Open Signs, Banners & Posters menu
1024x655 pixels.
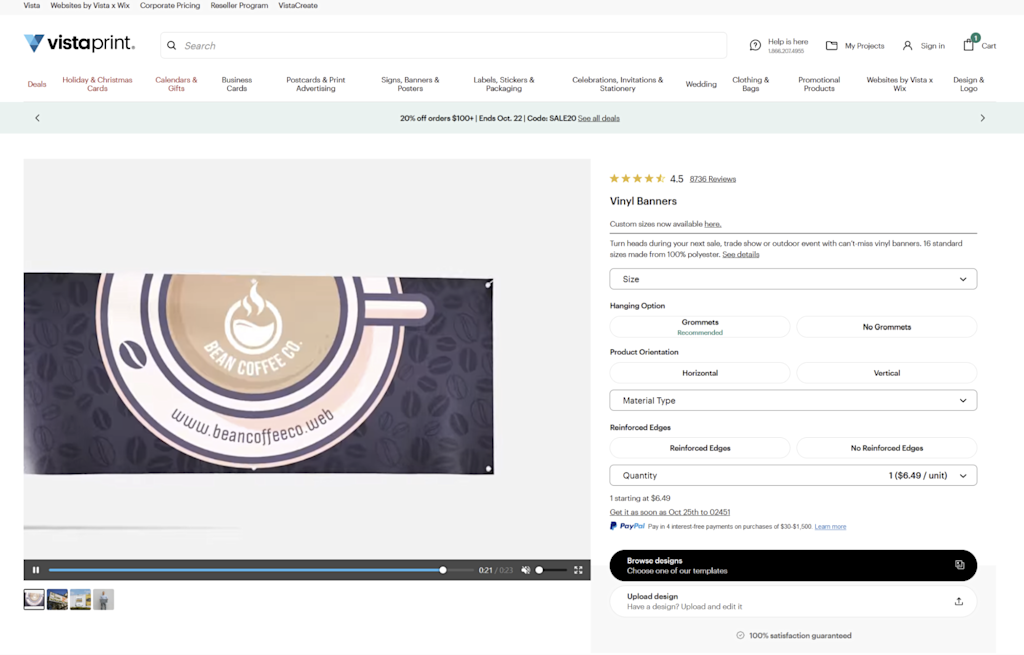coord(410,84)
